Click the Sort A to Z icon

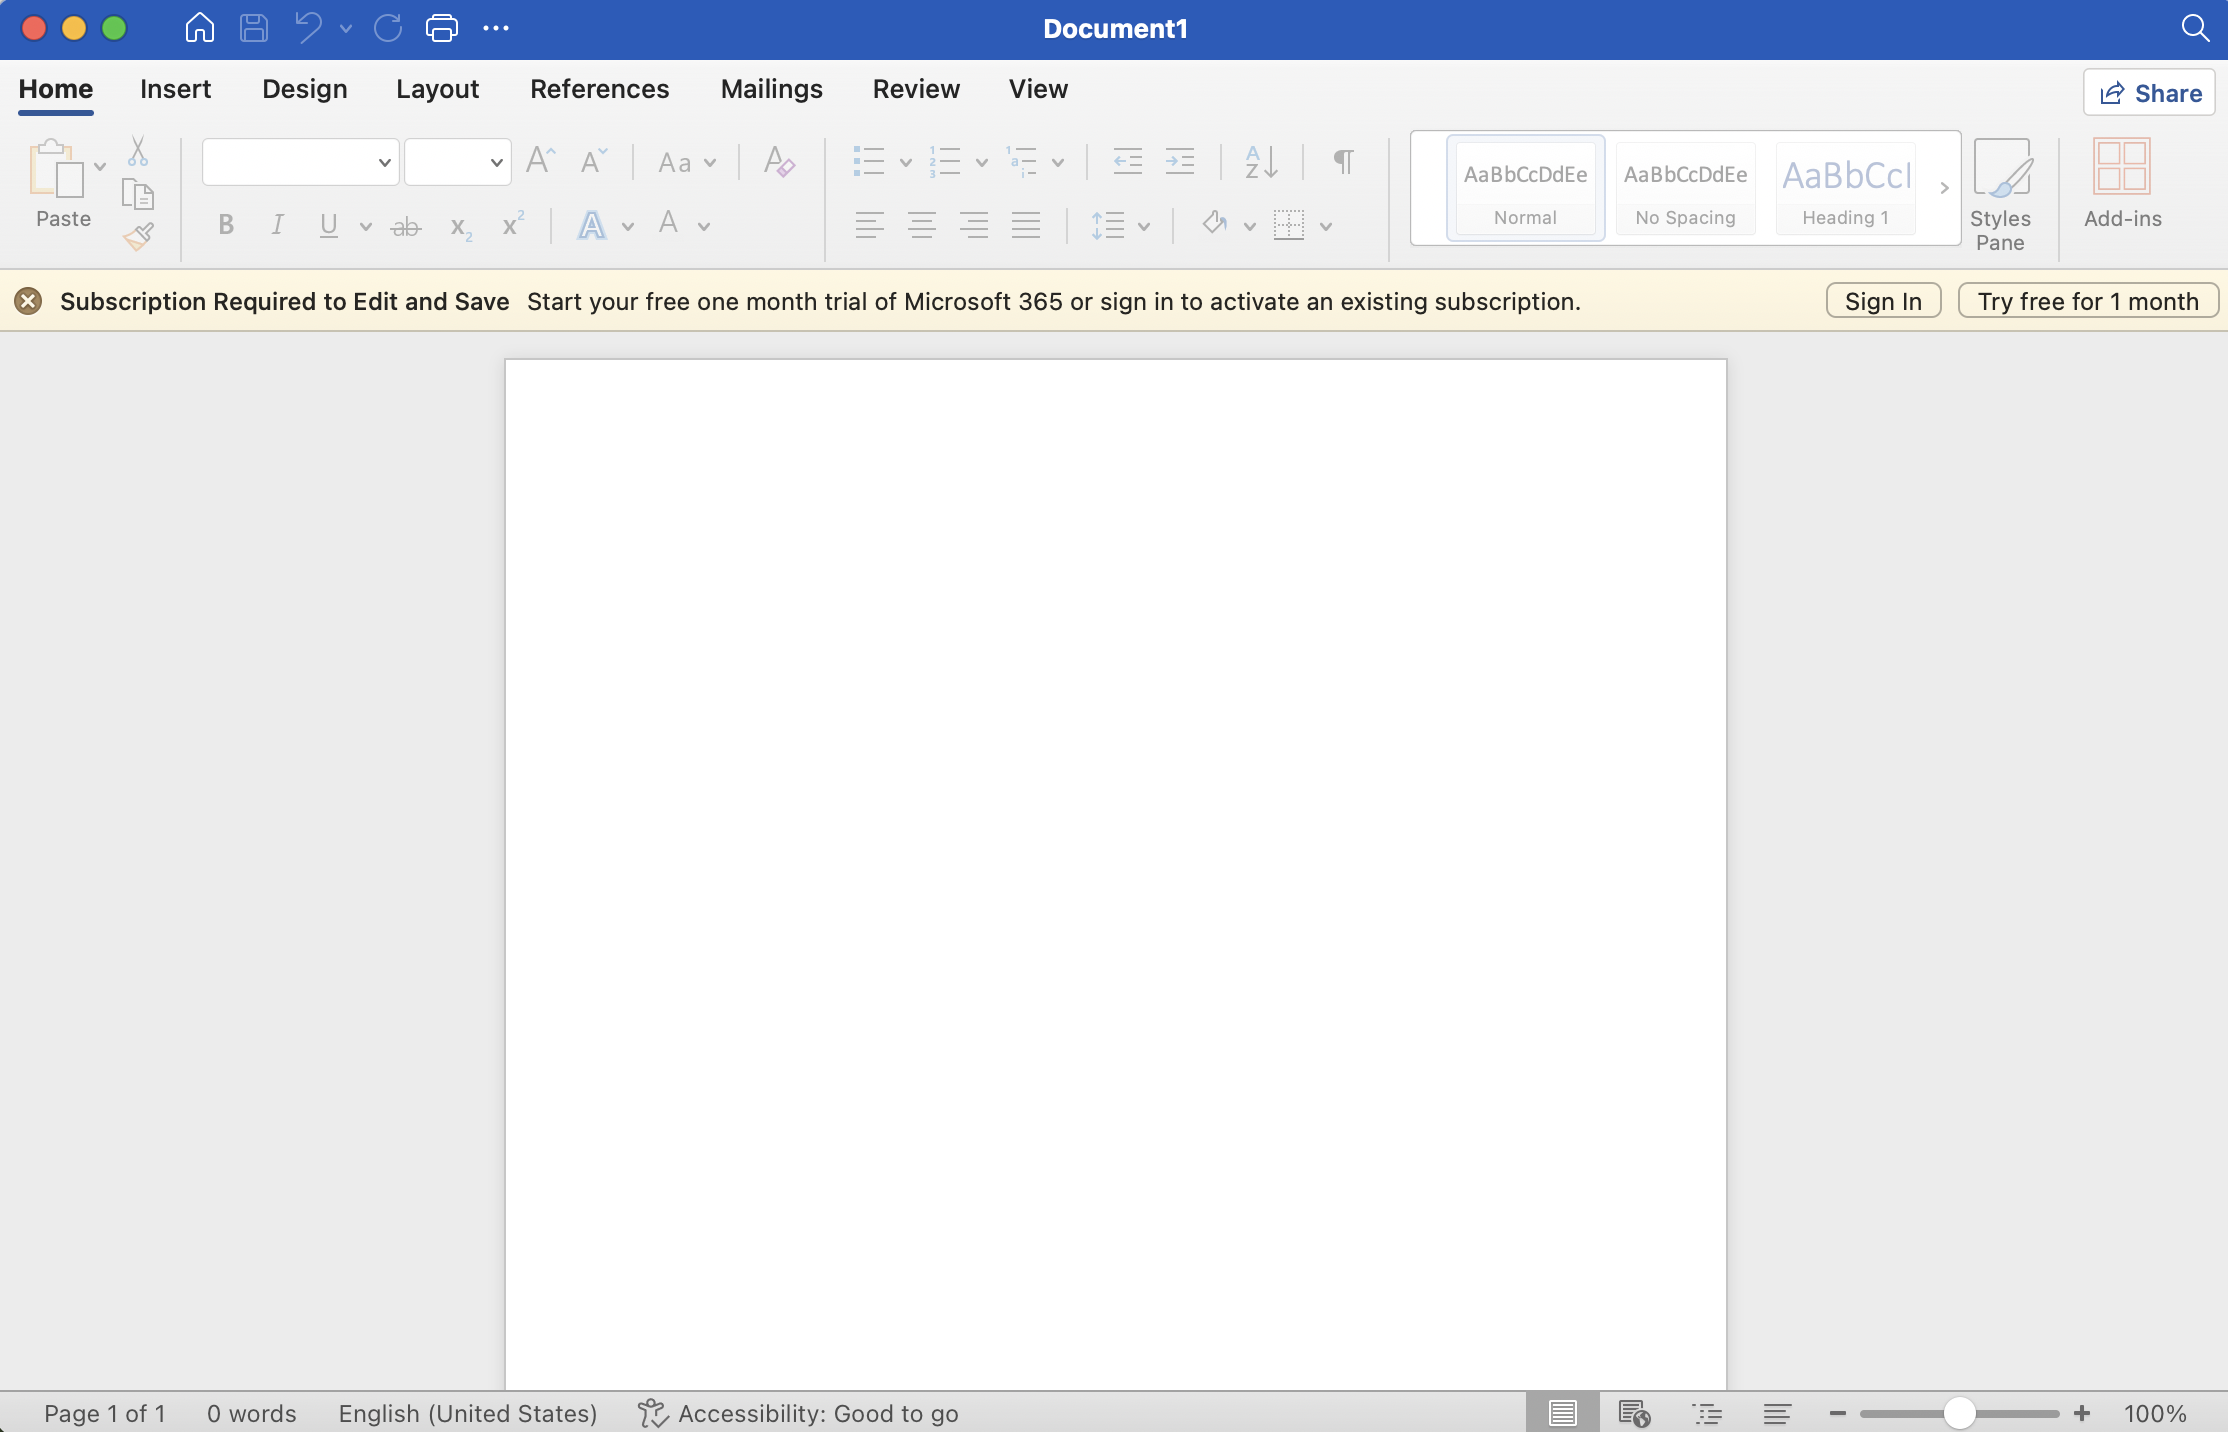1260,162
